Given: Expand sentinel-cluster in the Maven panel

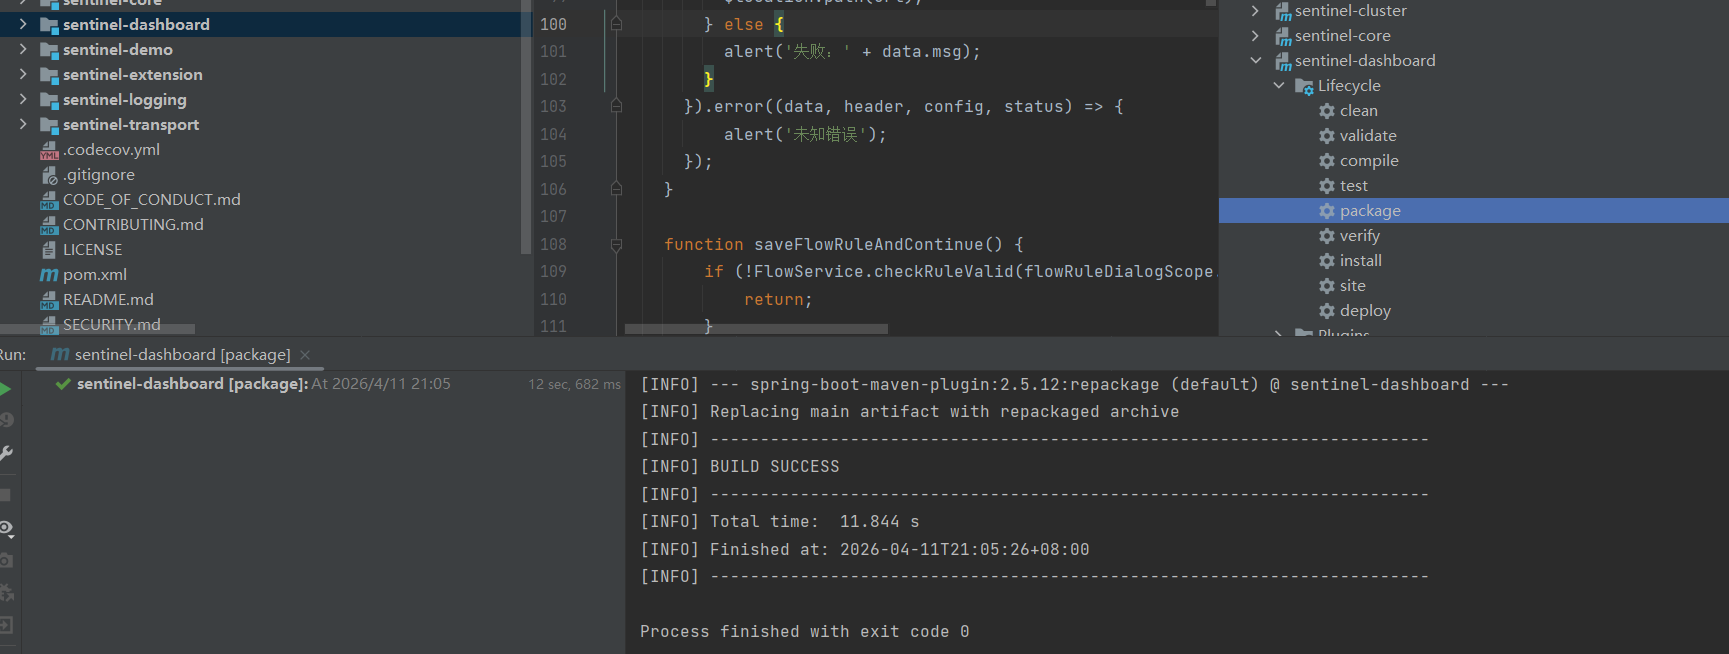Looking at the screenshot, I should tap(1256, 11).
